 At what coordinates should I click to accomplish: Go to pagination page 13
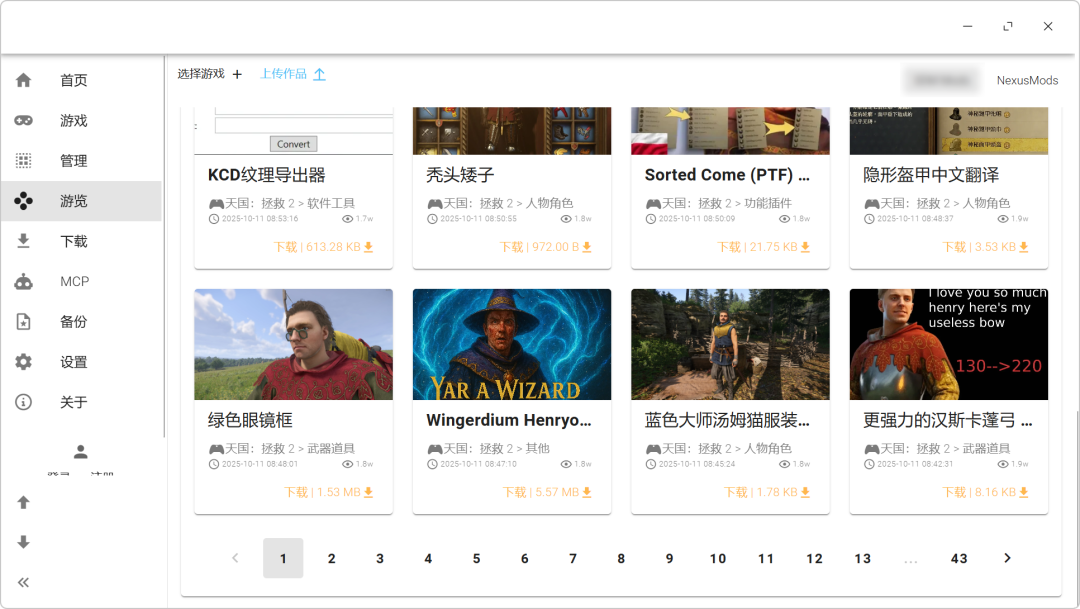click(862, 558)
